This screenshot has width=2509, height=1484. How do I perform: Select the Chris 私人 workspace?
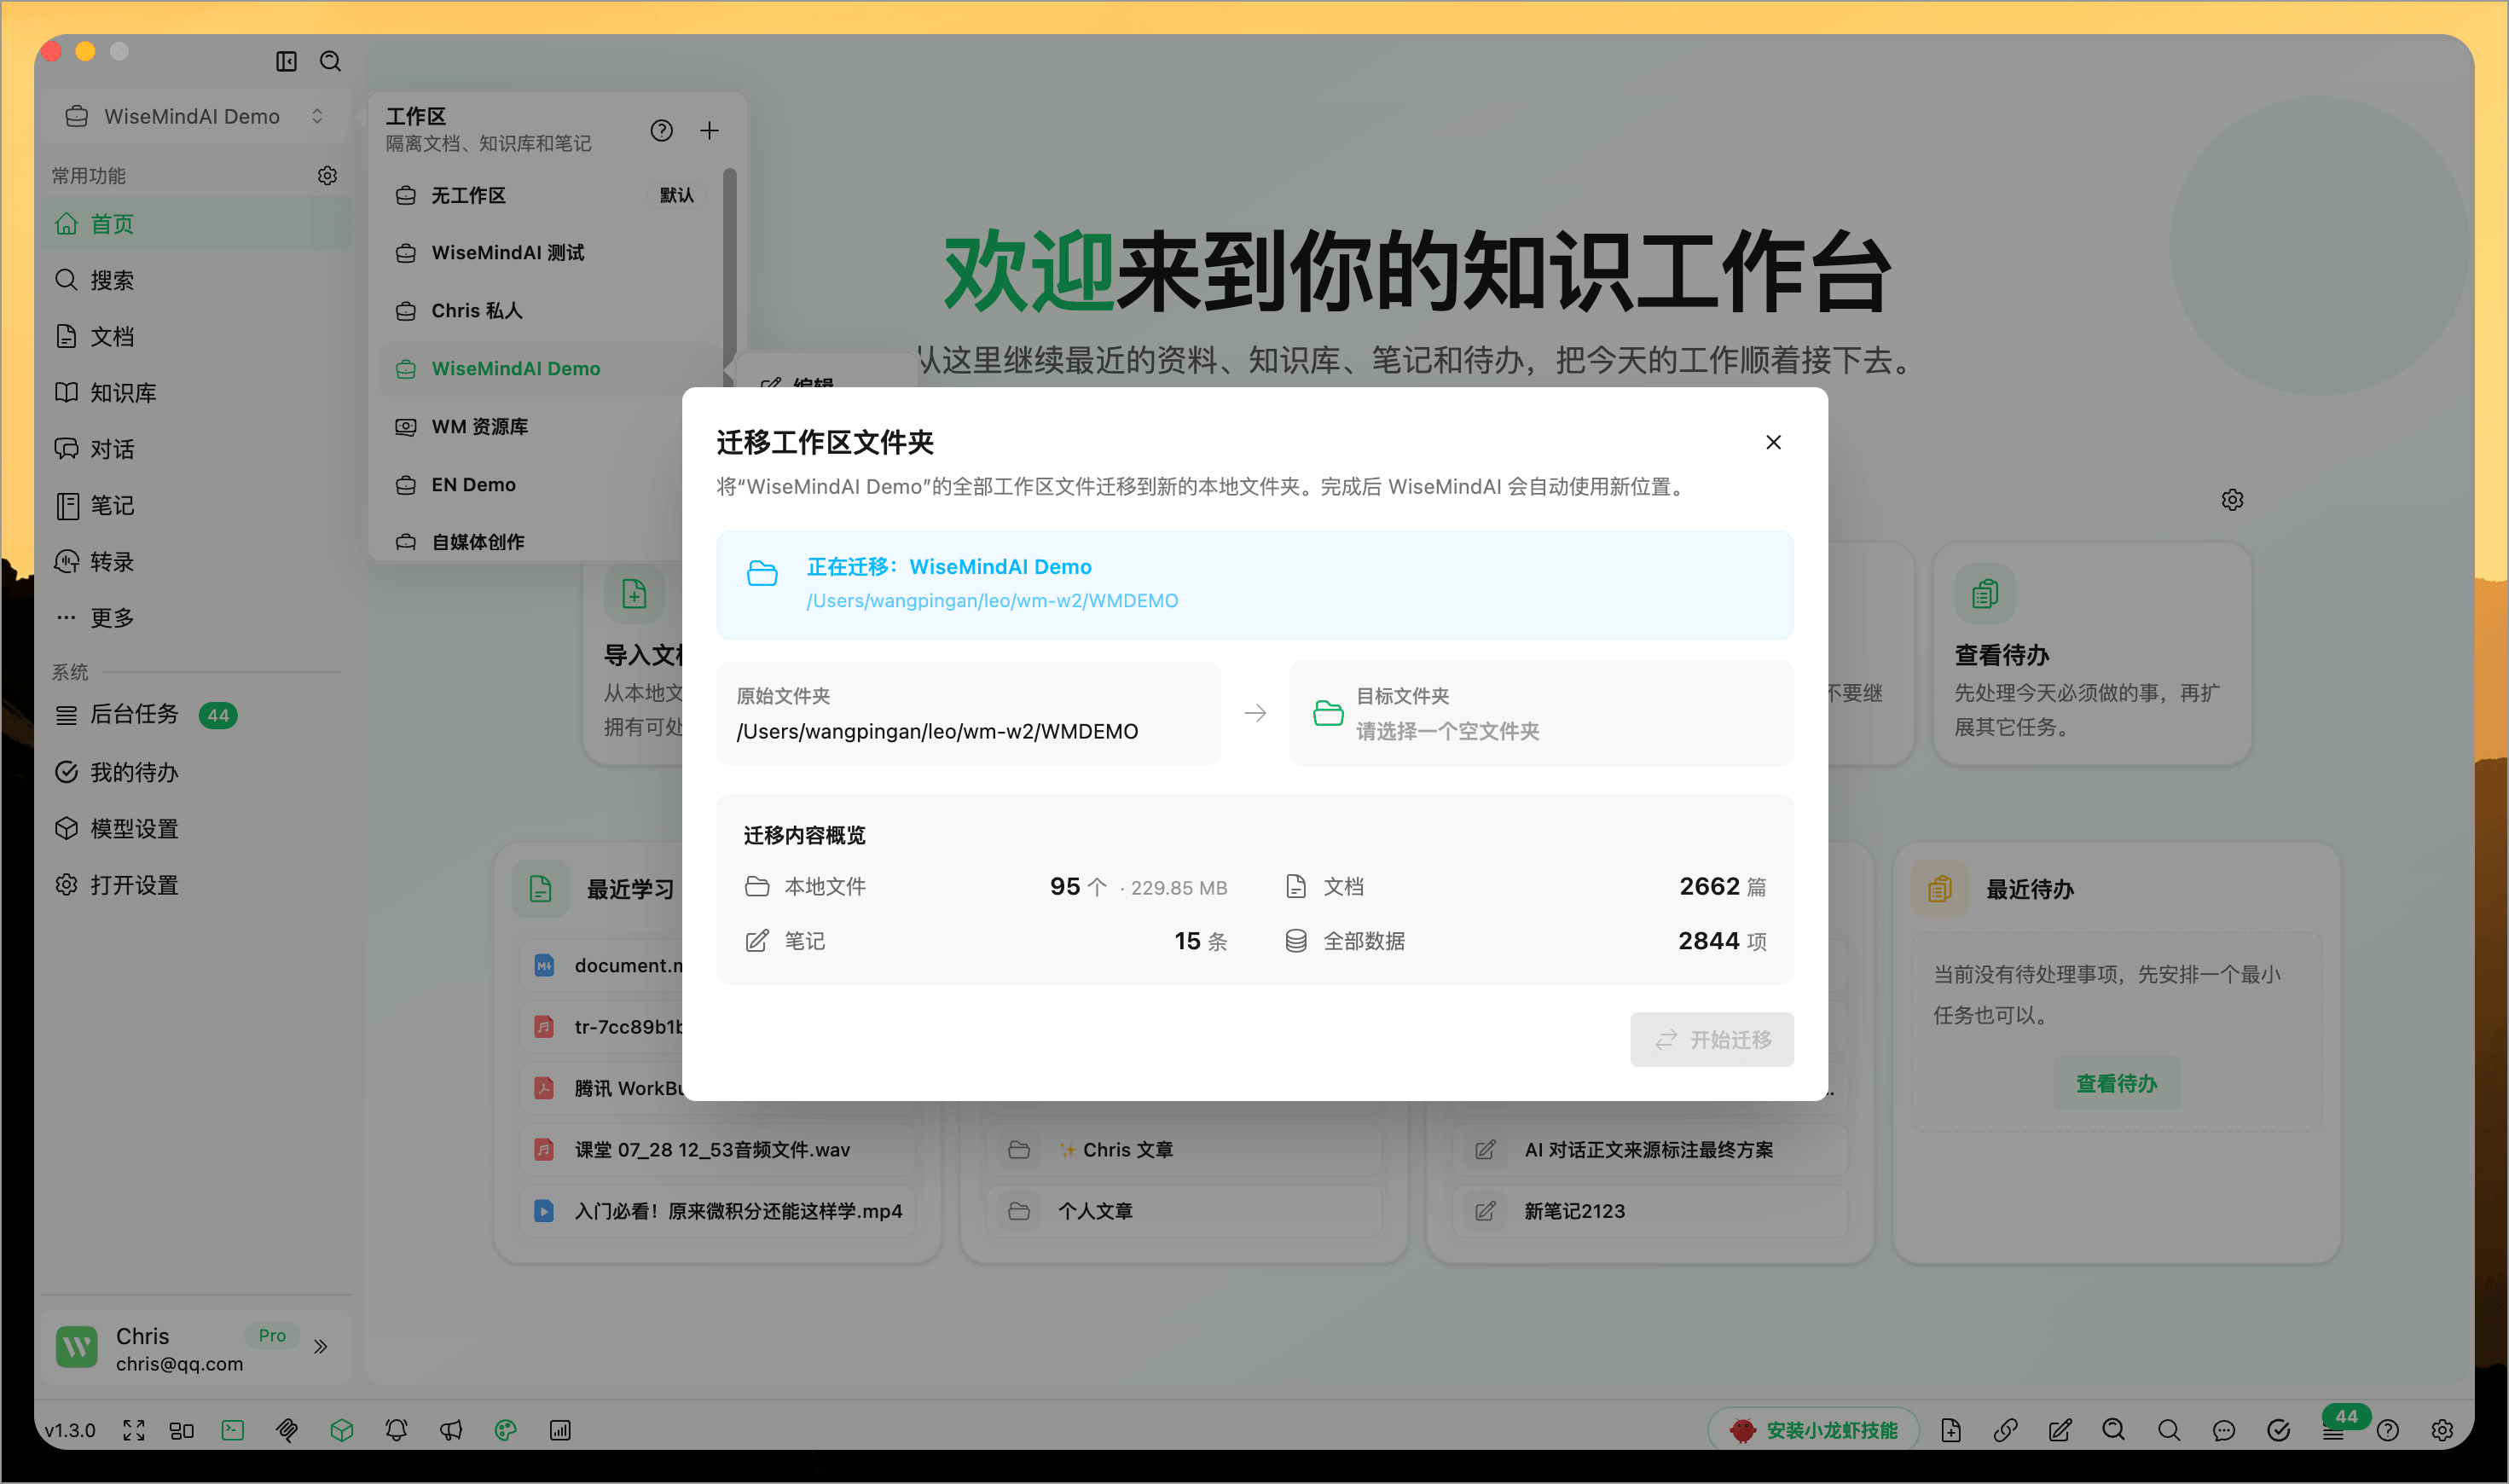tap(548, 311)
